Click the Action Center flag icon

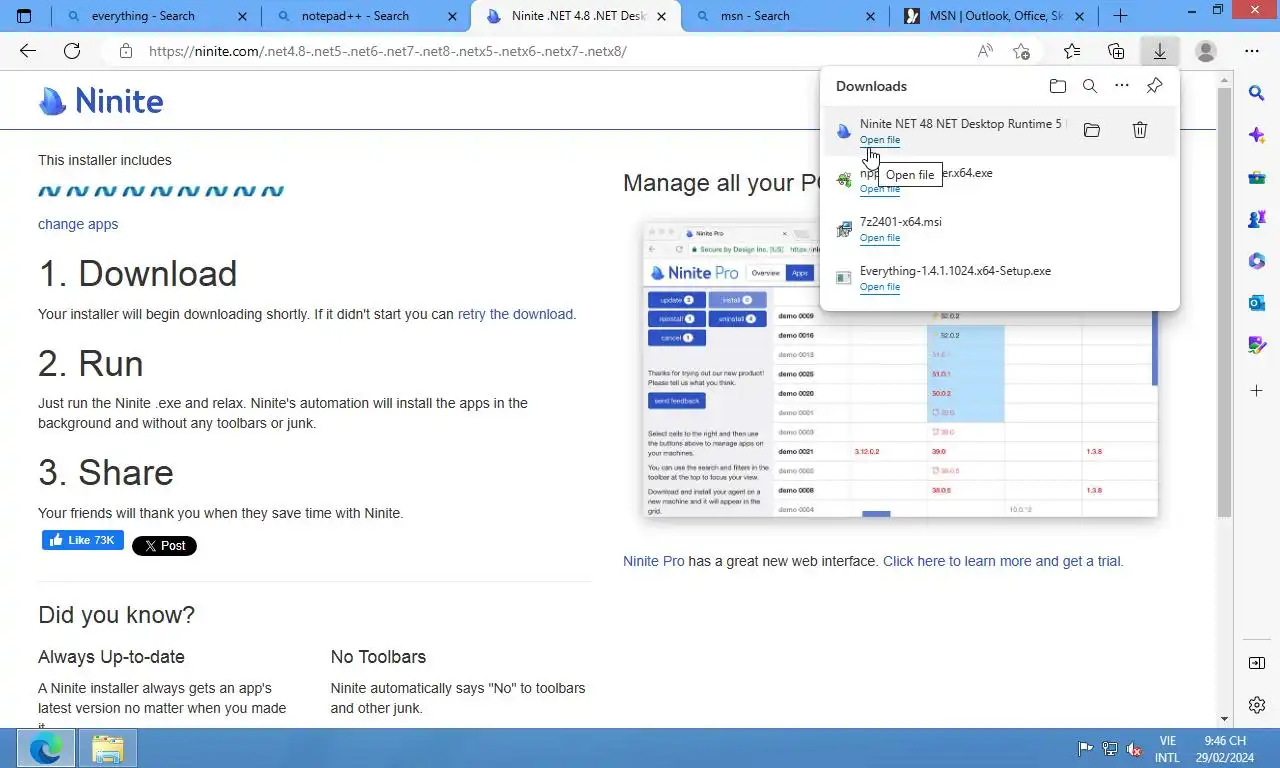pos(1085,748)
